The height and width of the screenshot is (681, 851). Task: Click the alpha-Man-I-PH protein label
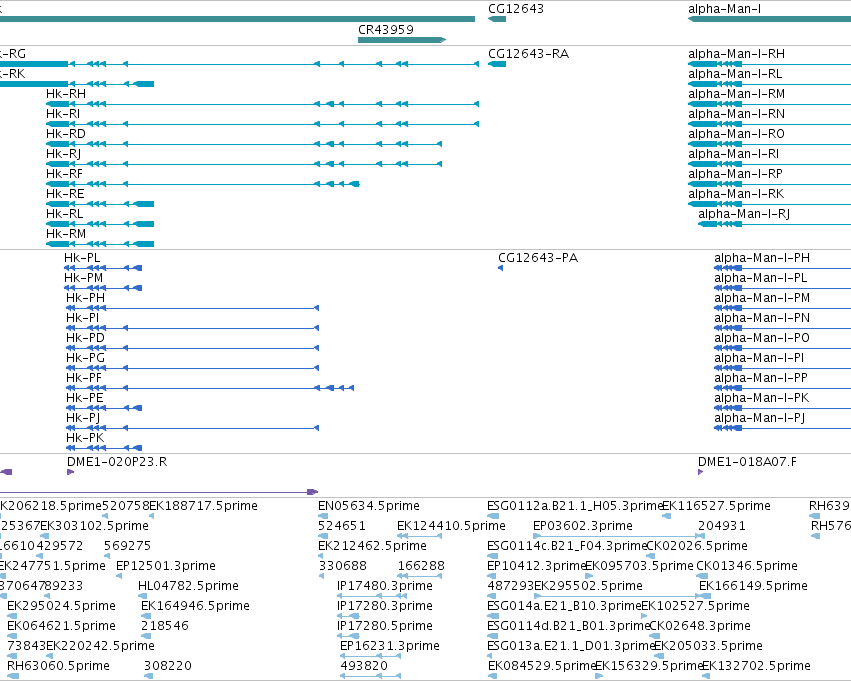click(x=762, y=258)
